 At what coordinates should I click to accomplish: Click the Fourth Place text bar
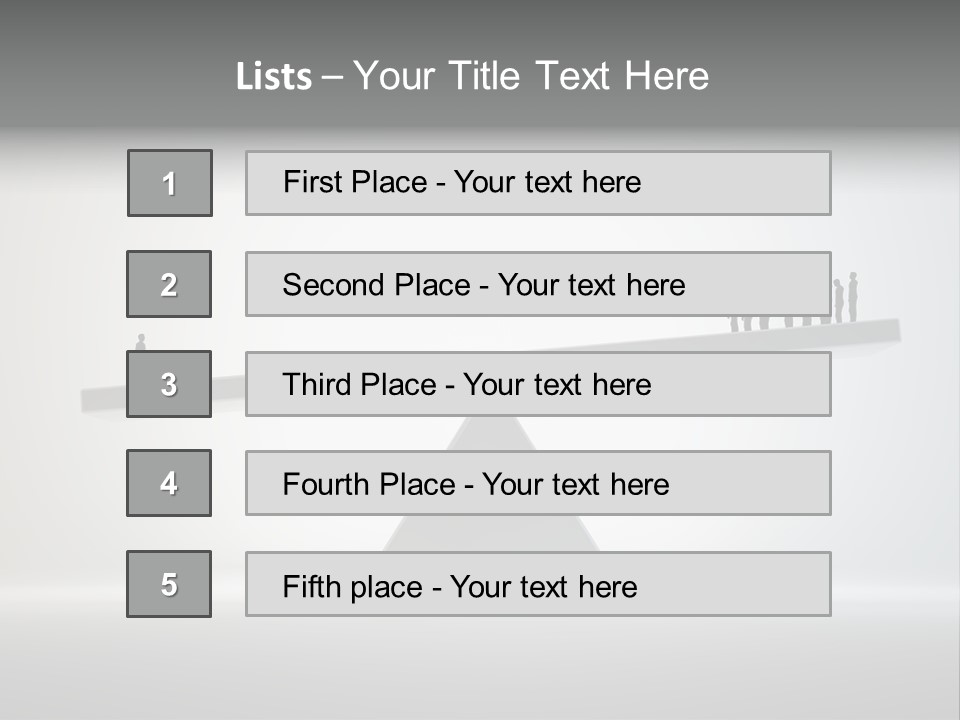pos(538,483)
